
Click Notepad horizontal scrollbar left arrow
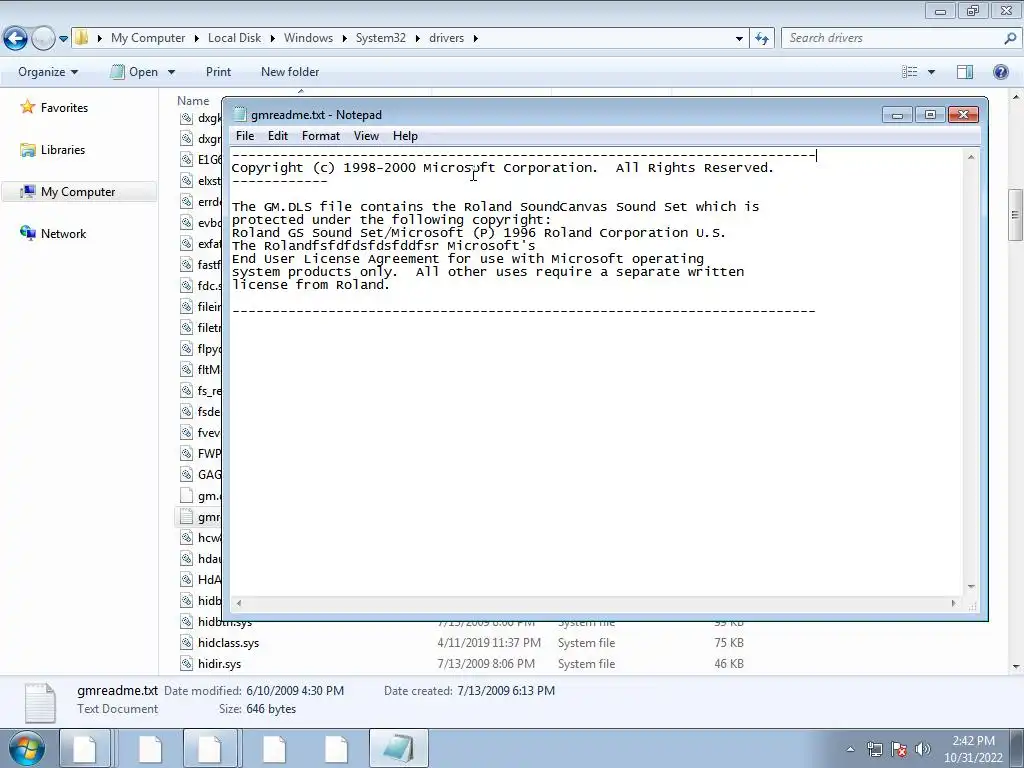click(x=239, y=603)
